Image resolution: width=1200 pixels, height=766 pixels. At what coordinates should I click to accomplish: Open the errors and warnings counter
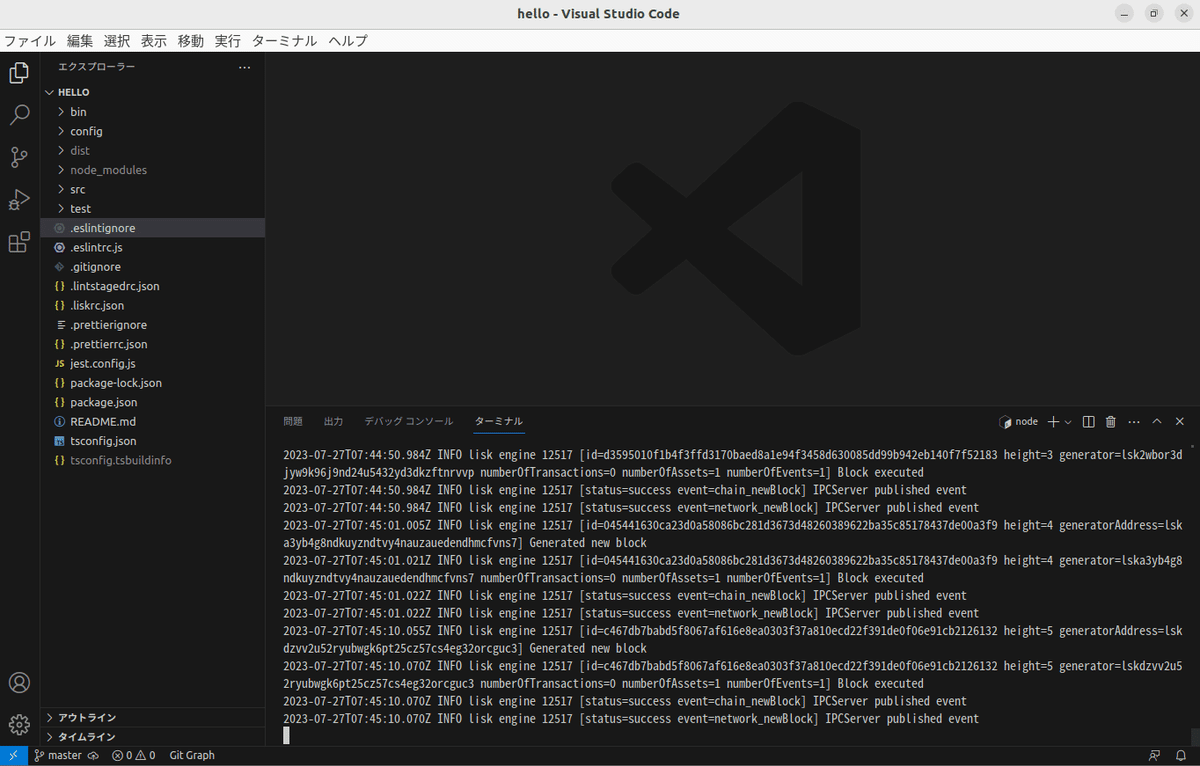(133, 756)
